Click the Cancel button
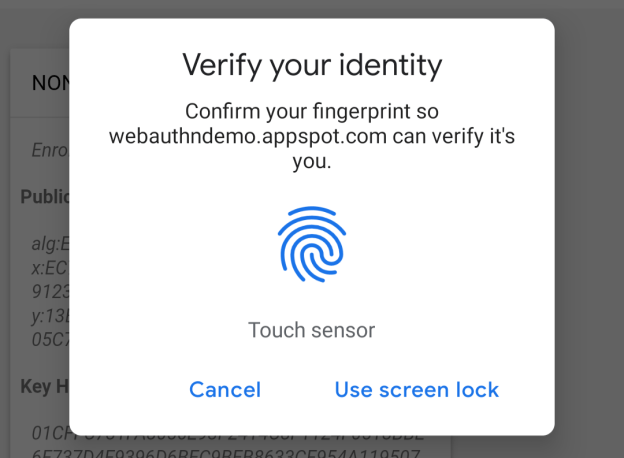 pos(225,389)
